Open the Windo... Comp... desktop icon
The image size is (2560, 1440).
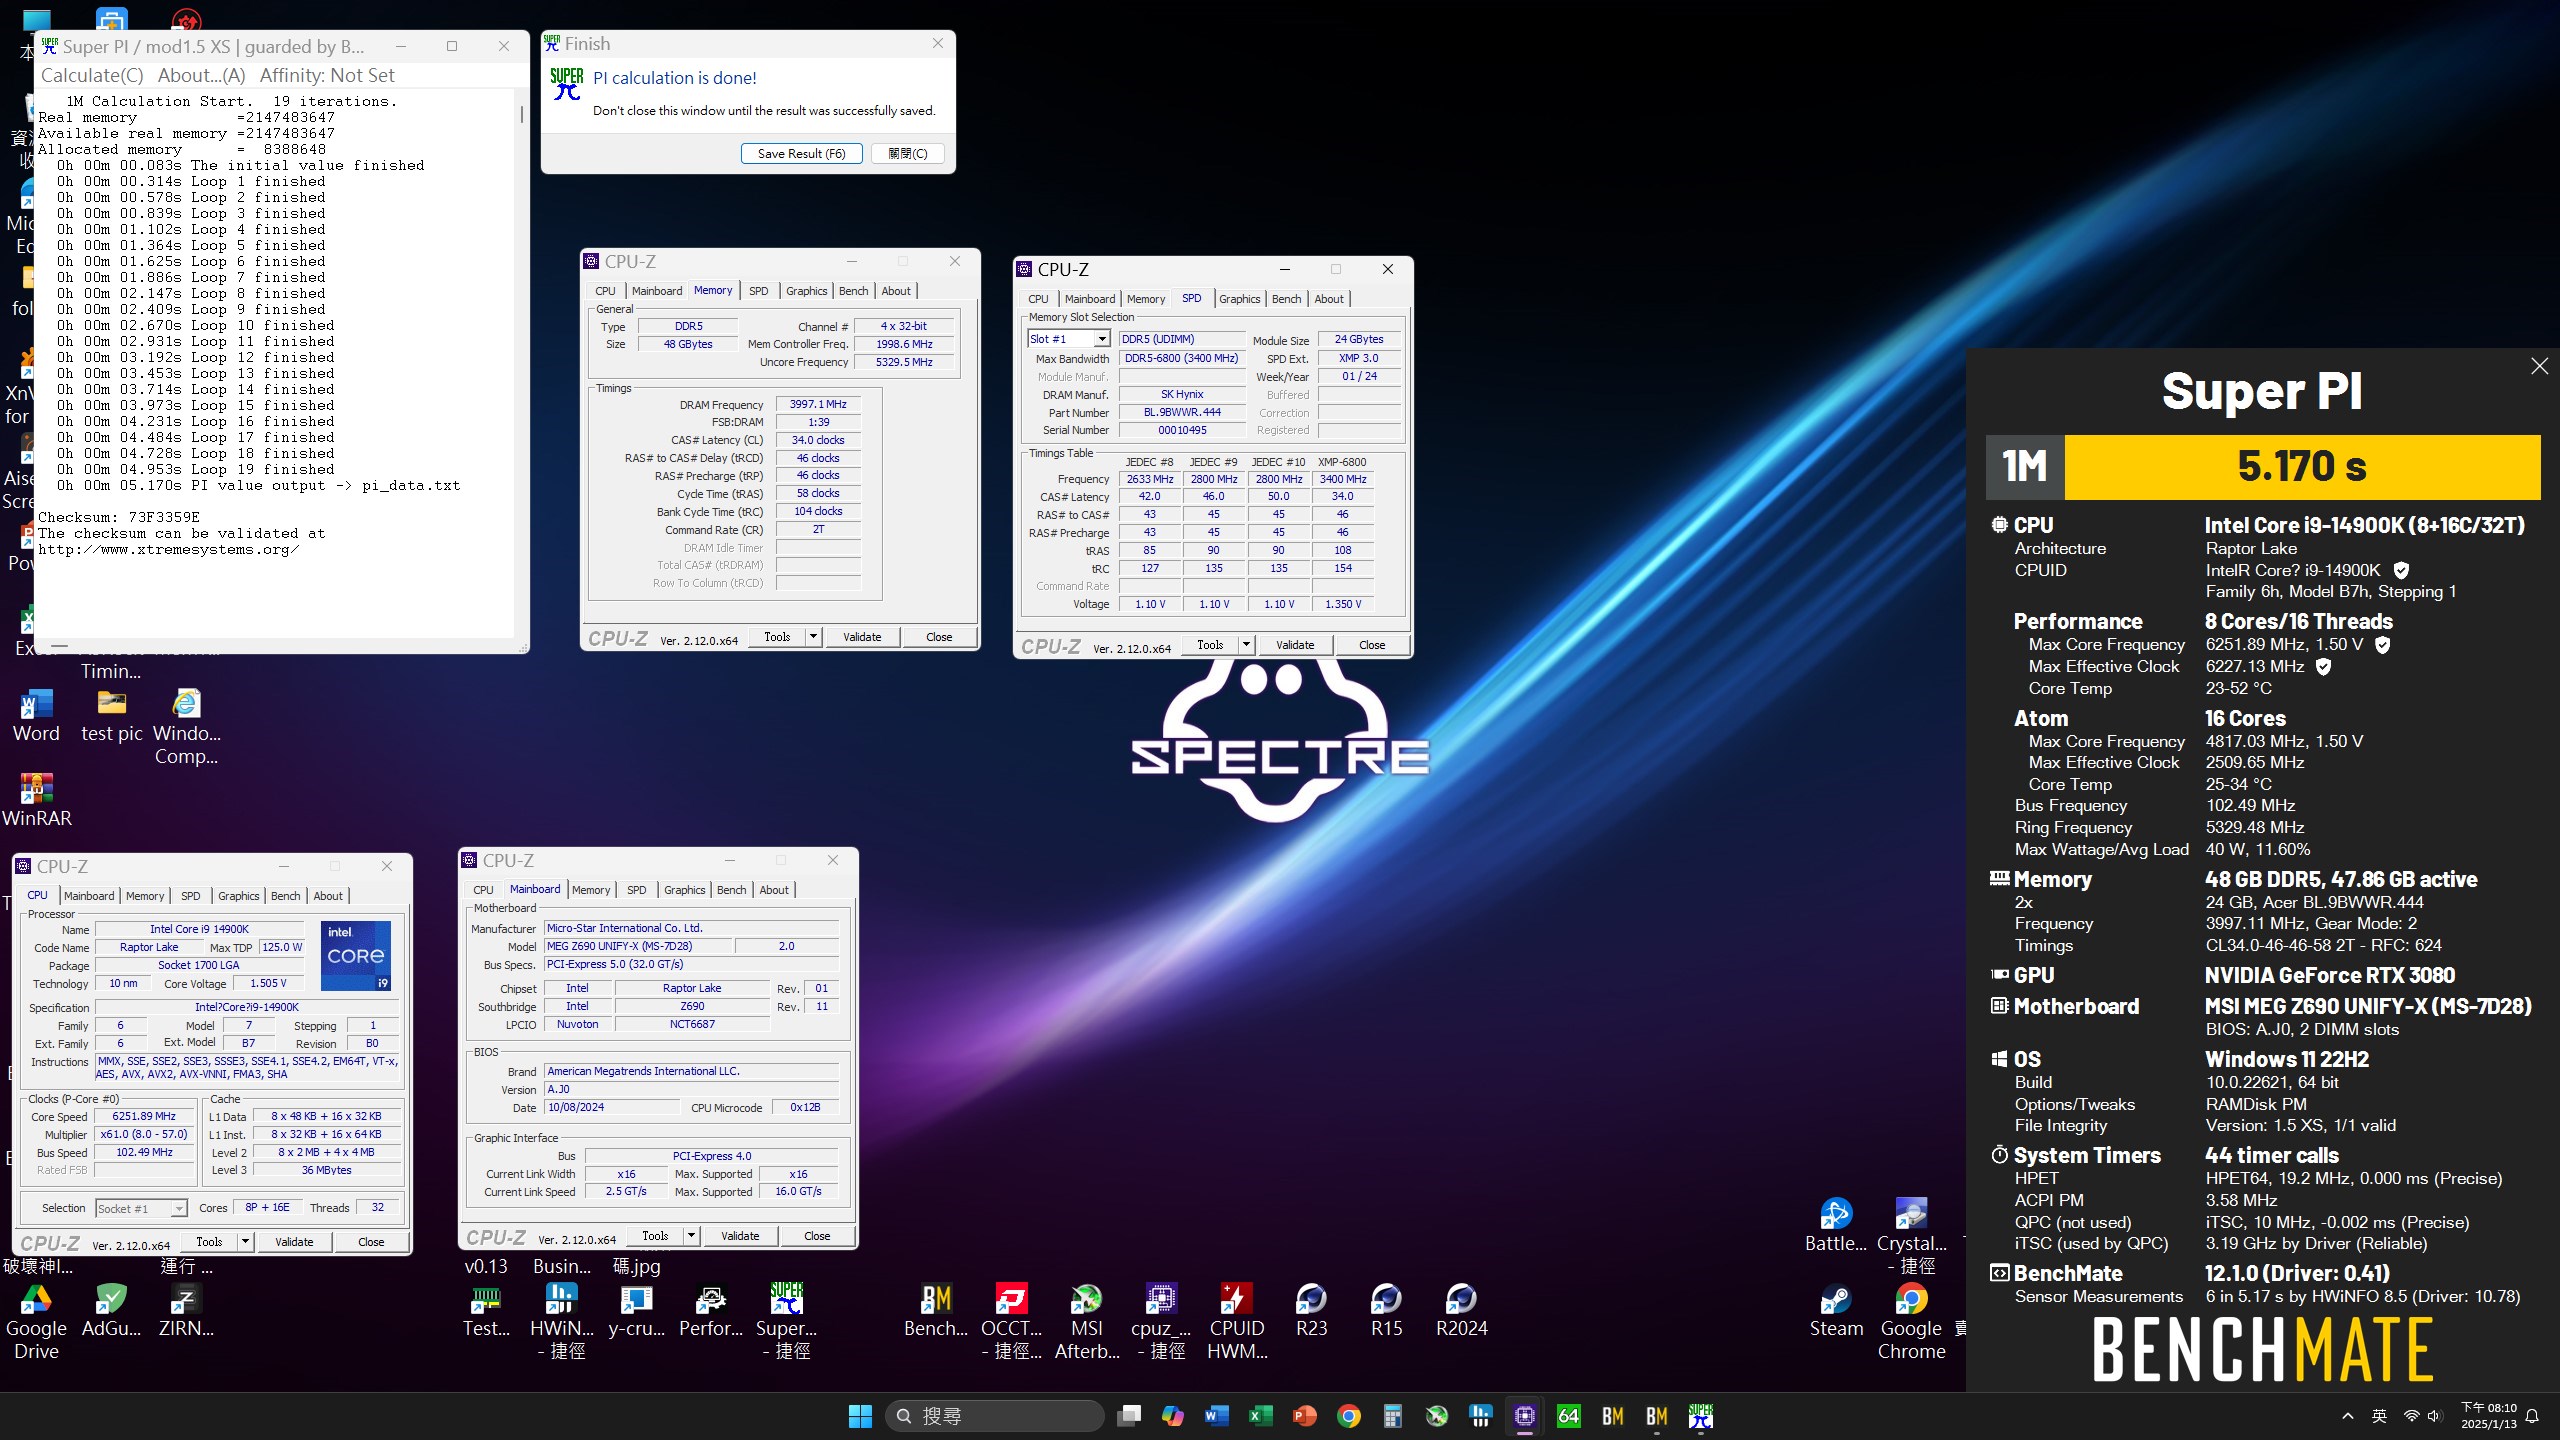coord(186,727)
